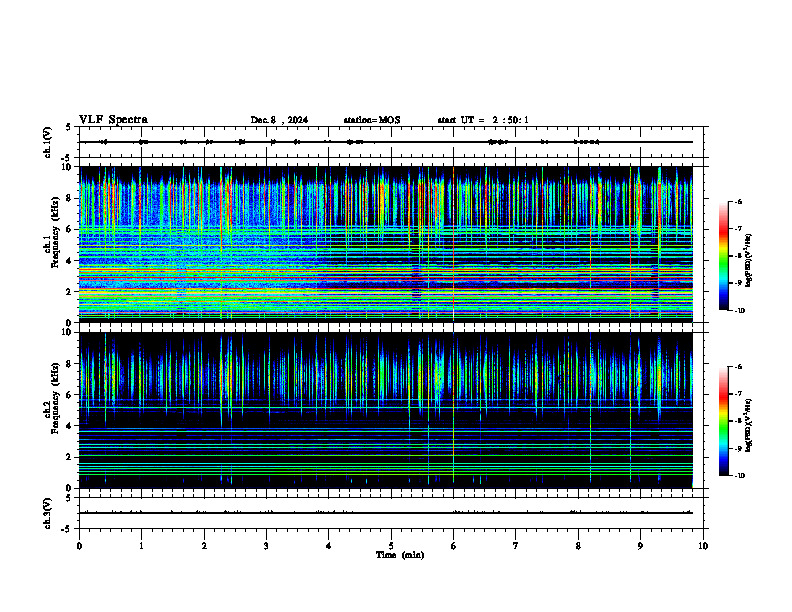This screenshot has width=792, height=612.
Task: Click the -5 tick on the ch.1(V) axis
Action: [67, 159]
